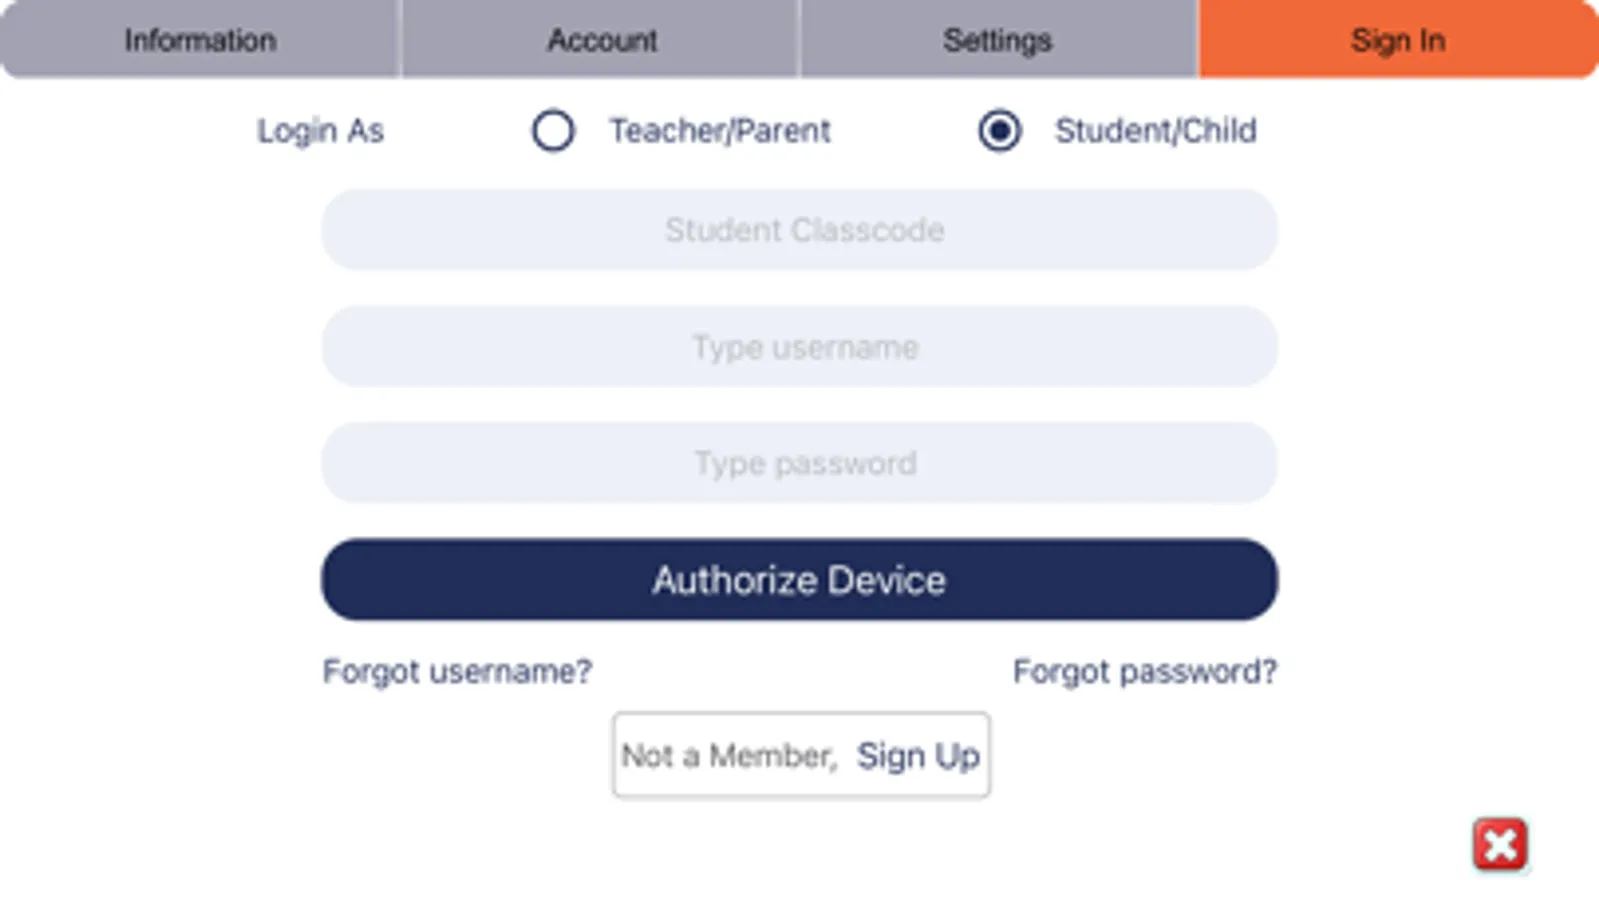This screenshot has width=1599, height=900.
Task: Click into the Type username field
Action: pos(799,347)
